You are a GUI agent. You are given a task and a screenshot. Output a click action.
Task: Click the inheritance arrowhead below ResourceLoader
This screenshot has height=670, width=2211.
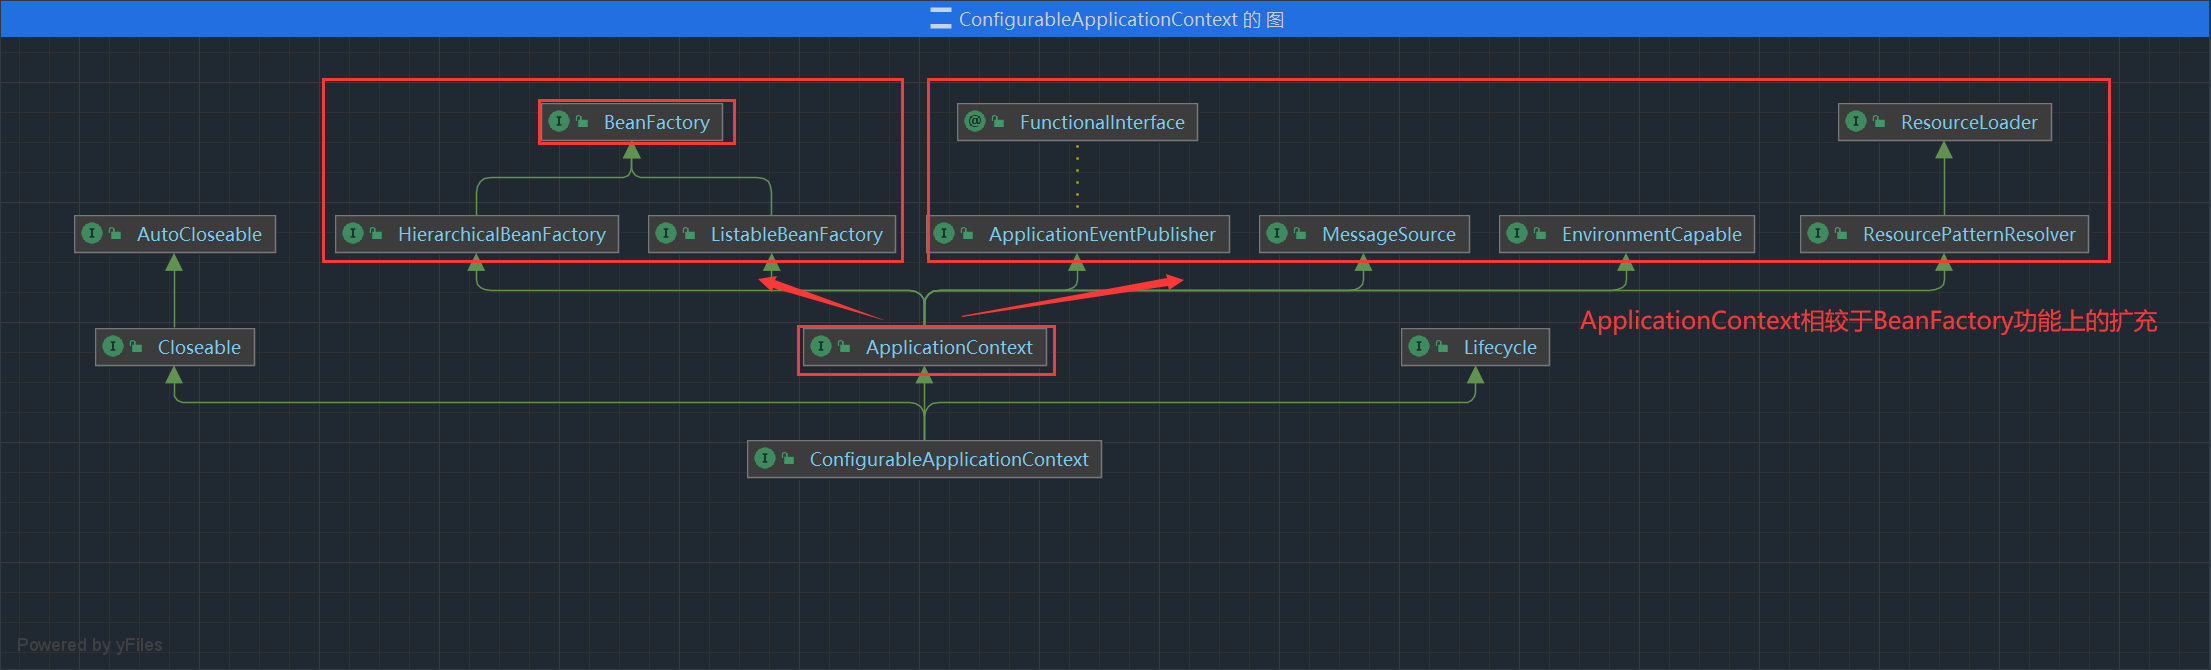1944,151
